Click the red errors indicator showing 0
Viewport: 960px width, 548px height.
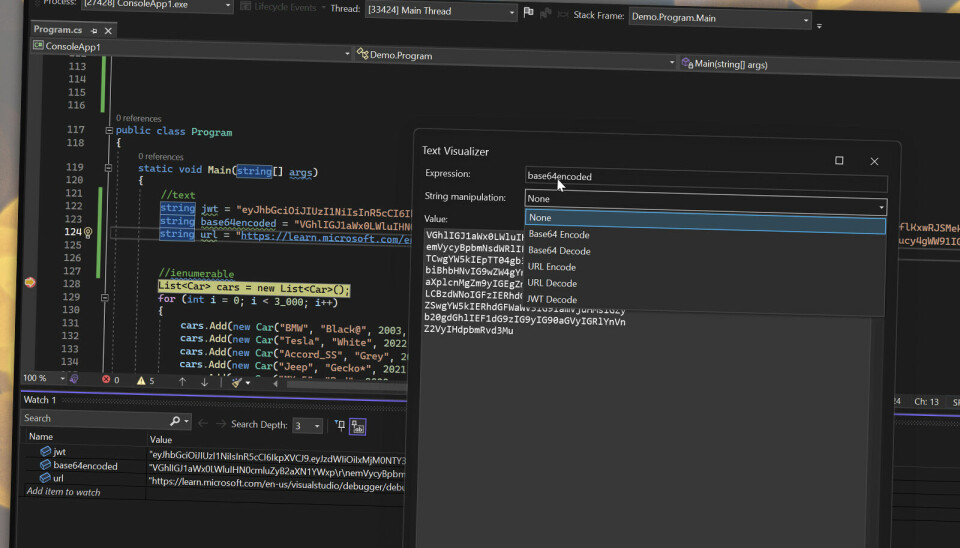pos(111,380)
